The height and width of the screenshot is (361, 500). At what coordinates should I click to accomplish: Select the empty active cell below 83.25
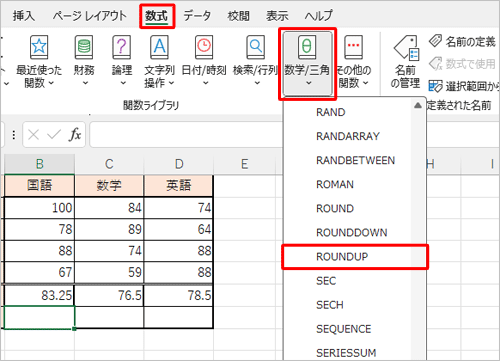(39, 317)
